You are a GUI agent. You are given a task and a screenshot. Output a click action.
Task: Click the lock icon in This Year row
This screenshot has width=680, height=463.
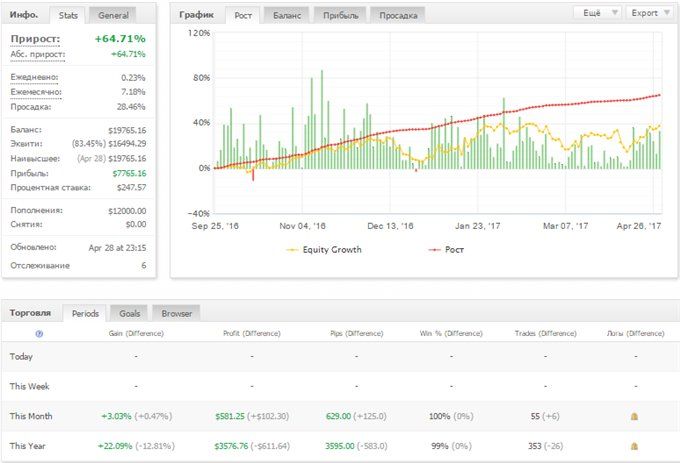(635, 446)
